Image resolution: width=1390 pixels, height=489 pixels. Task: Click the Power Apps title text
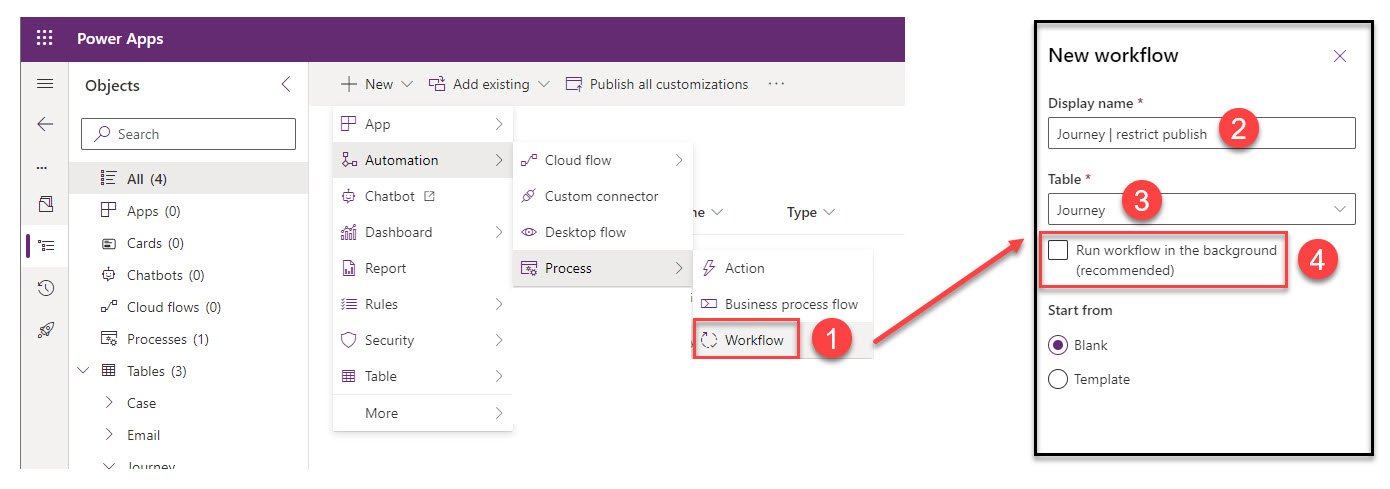tap(120, 39)
